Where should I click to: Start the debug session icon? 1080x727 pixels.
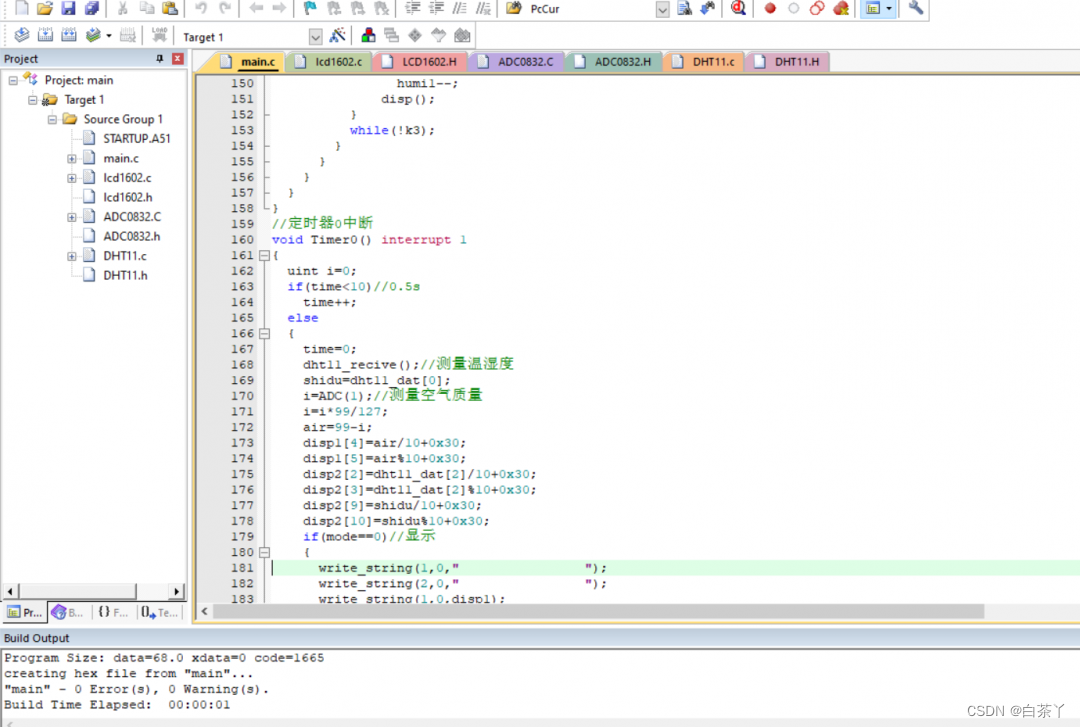pos(738,8)
